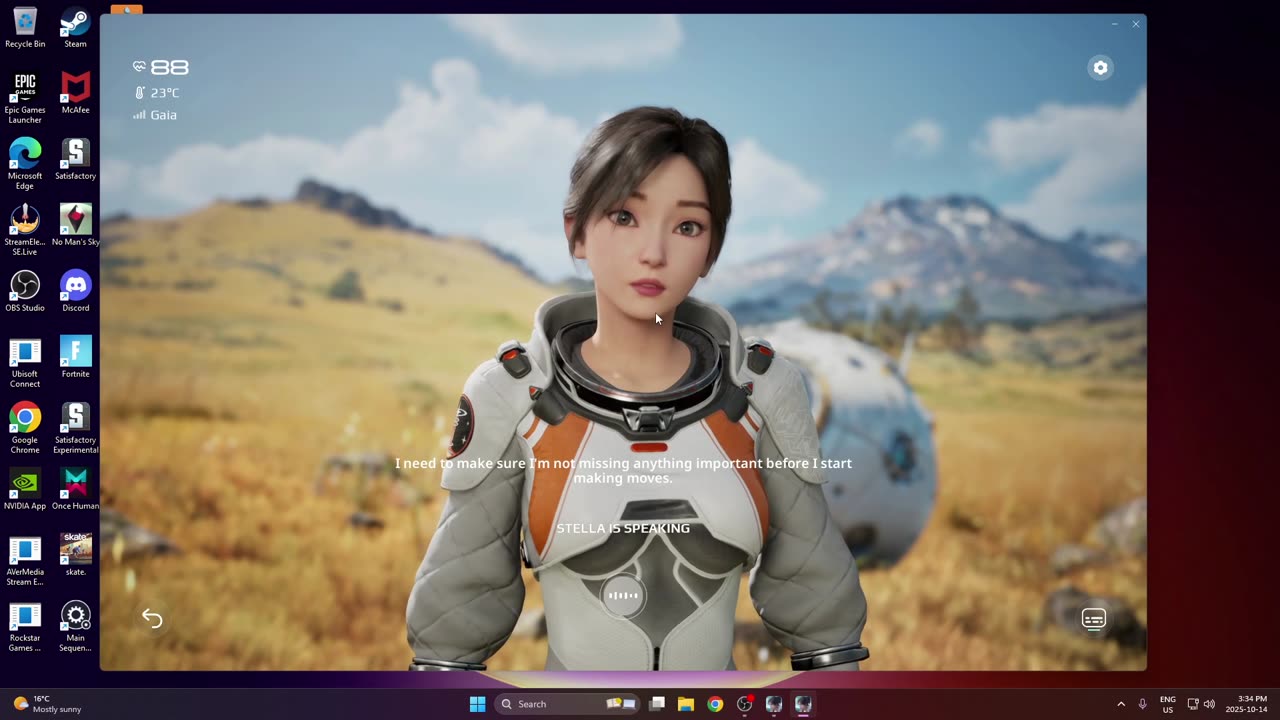Screen dimensions: 1280x720
Task: Open the Recycle Bin desktop icon
Action: coord(25,28)
